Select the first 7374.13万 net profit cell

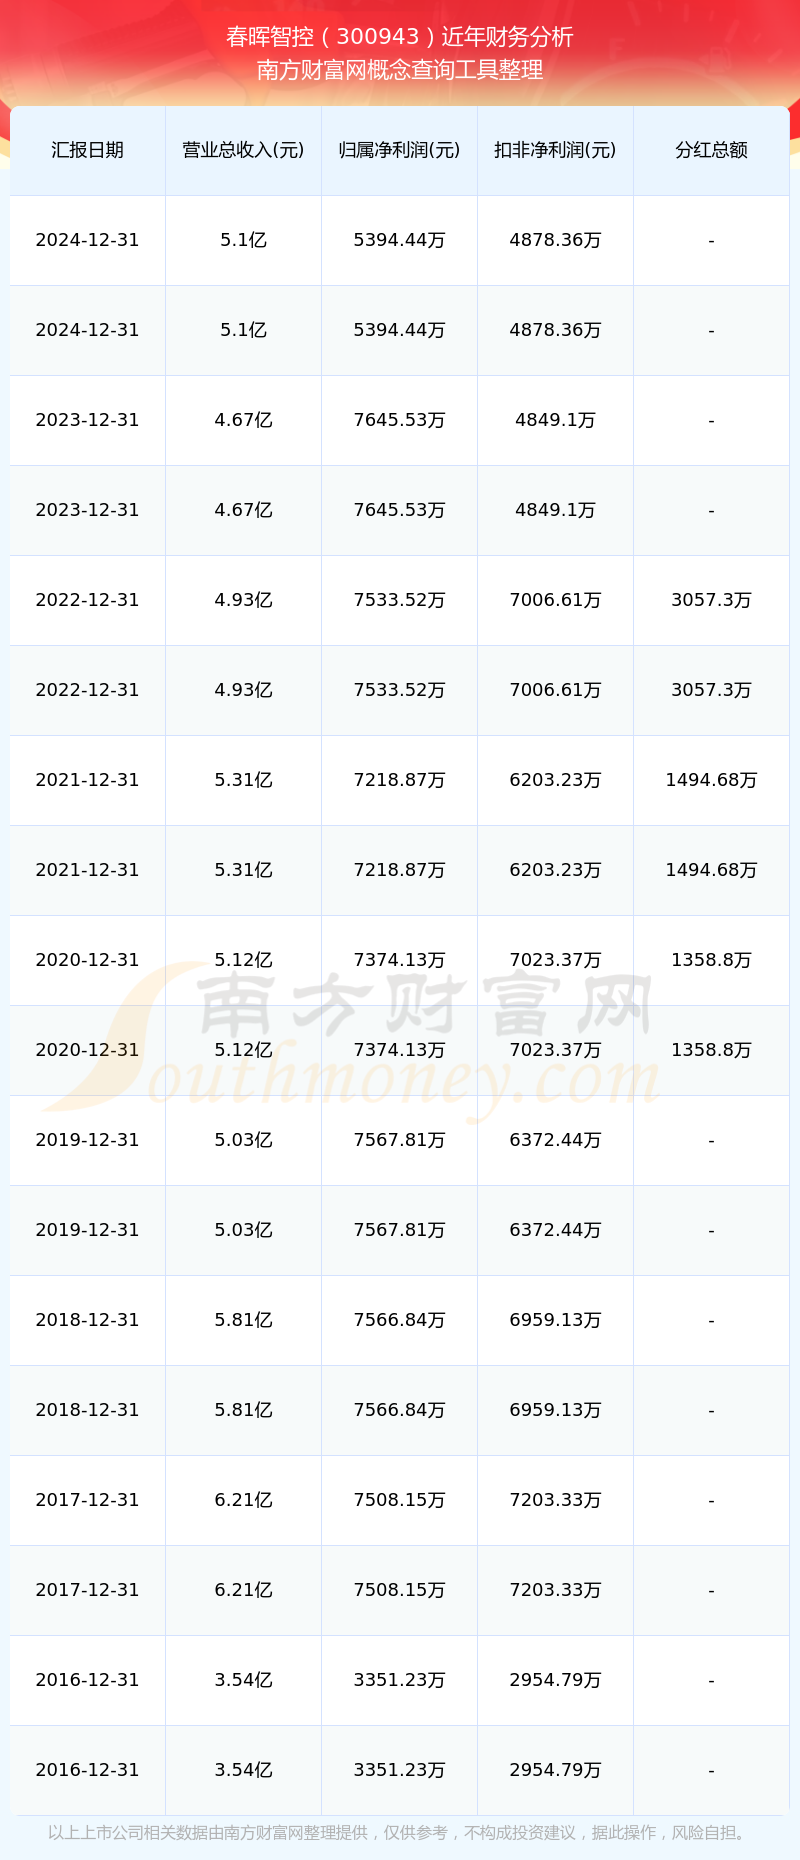click(x=399, y=960)
